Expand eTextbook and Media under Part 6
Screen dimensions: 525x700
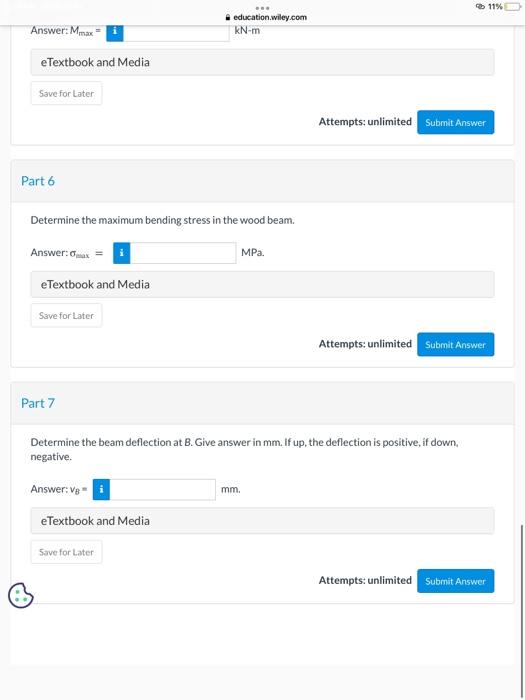262,284
